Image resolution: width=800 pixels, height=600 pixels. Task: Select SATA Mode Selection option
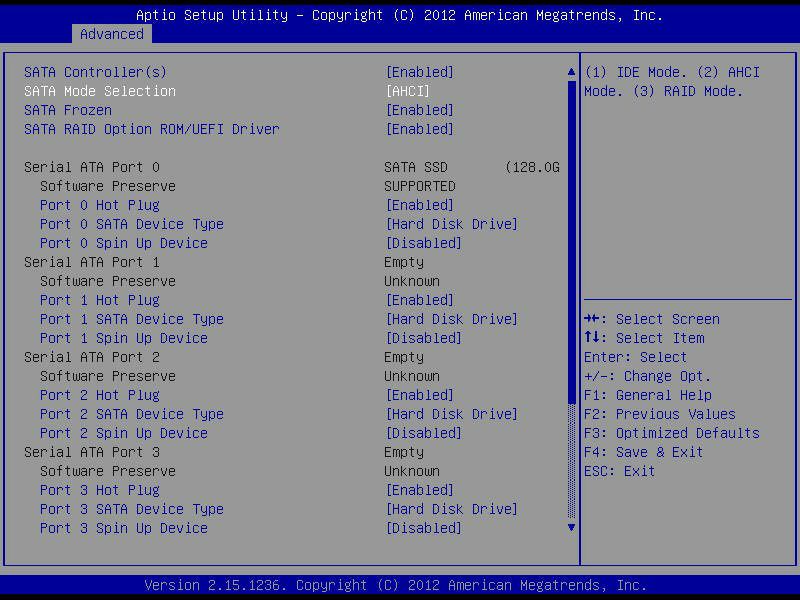[100, 91]
